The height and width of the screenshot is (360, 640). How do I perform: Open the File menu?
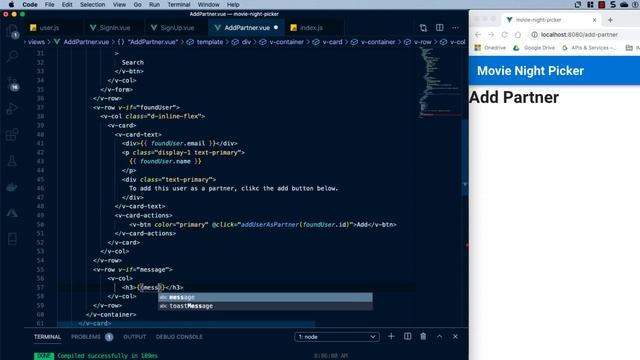(49, 4)
